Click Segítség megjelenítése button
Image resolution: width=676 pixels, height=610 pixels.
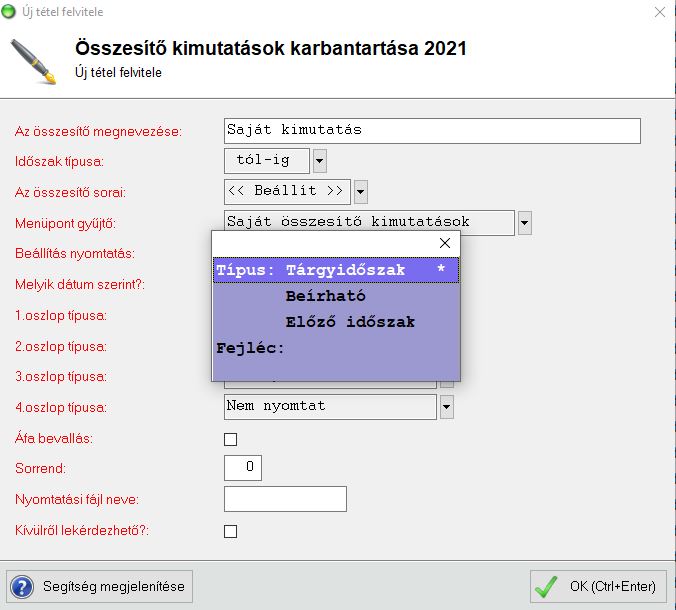pos(99,587)
